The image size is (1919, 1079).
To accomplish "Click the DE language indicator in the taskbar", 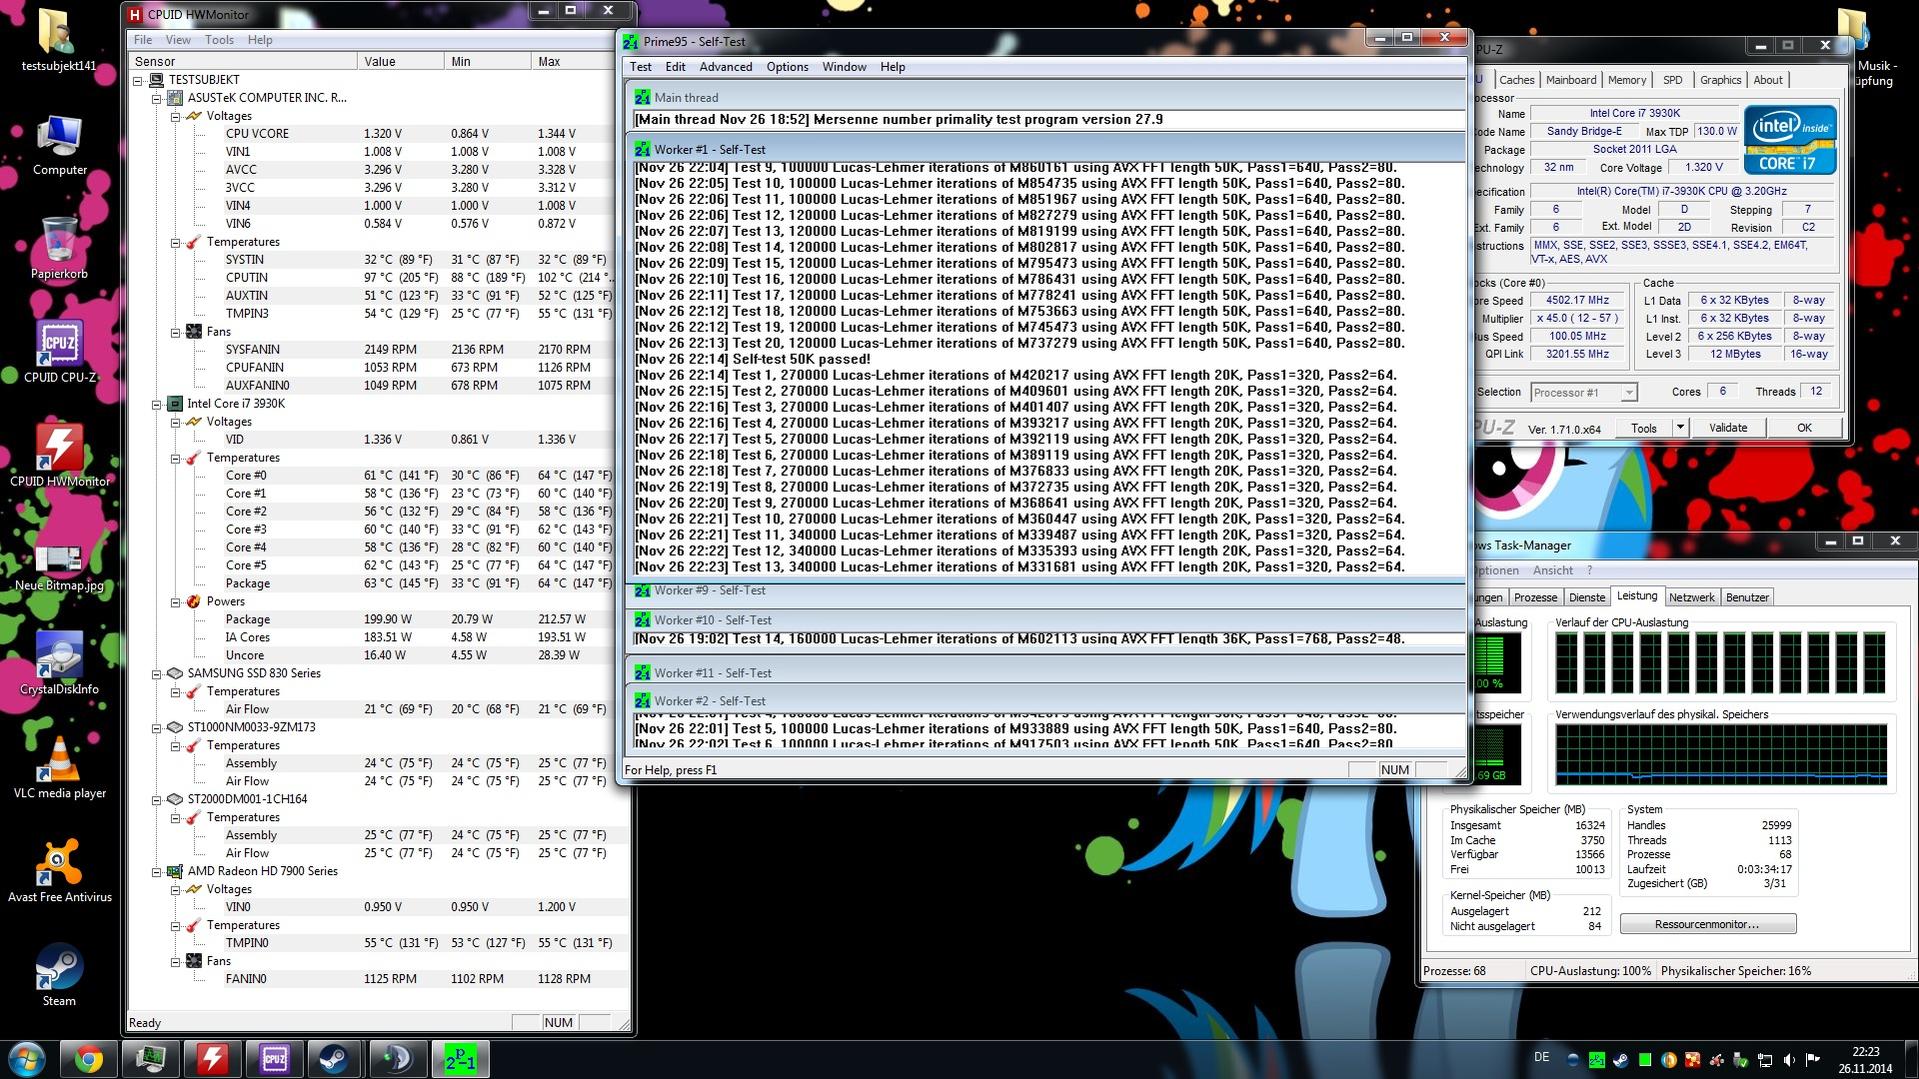I will coord(1541,1058).
